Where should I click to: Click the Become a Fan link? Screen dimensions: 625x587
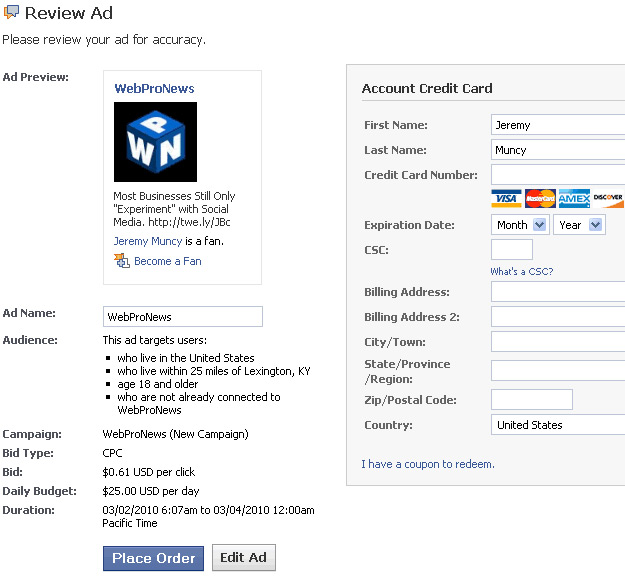click(x=168, y=261)
